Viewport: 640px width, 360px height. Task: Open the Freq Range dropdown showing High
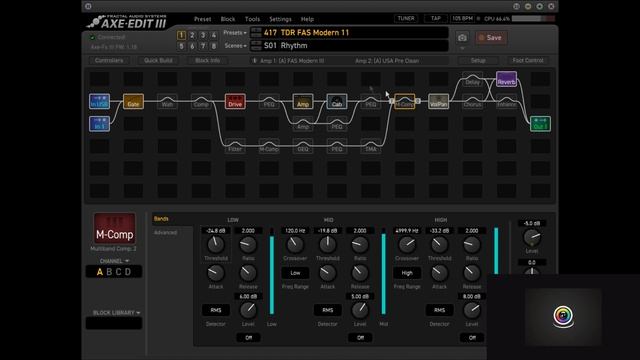(407, 273)
